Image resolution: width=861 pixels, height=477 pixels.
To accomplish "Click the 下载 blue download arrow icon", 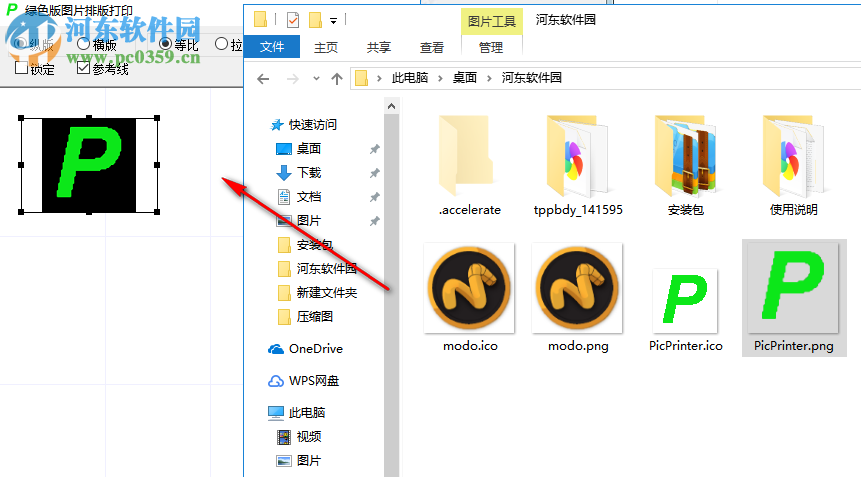I will (x=284, y=173).
